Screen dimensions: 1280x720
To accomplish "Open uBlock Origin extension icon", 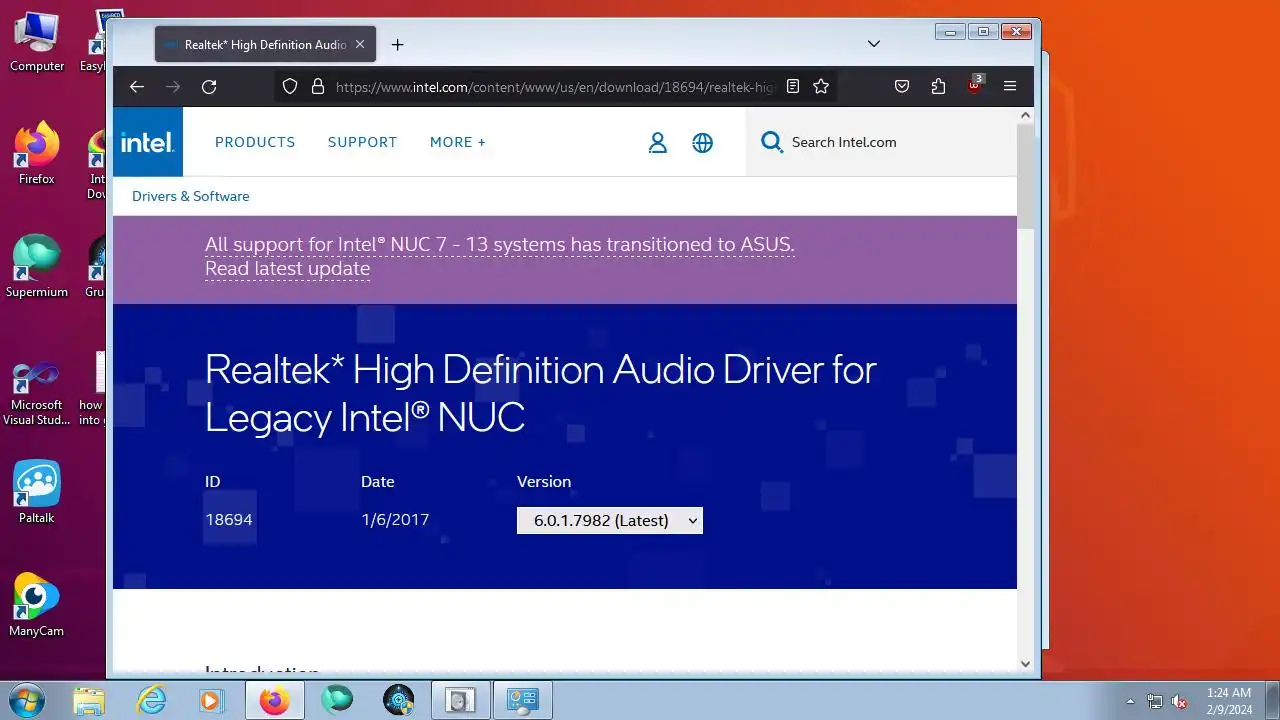I will 975,86.
